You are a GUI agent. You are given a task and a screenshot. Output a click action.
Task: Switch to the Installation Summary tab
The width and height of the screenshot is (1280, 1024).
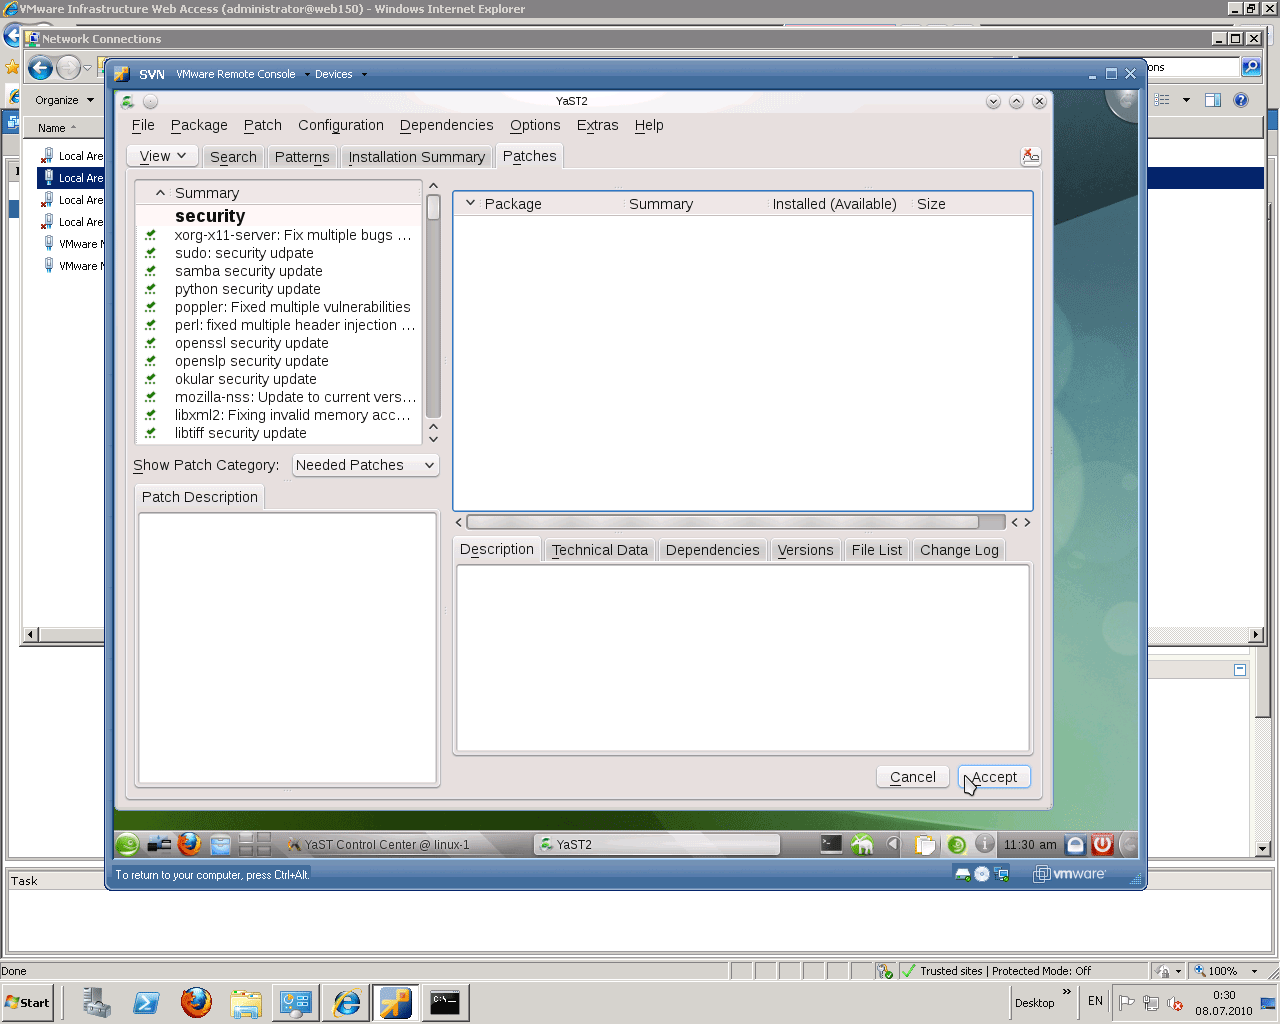click(x=416, y=157)
